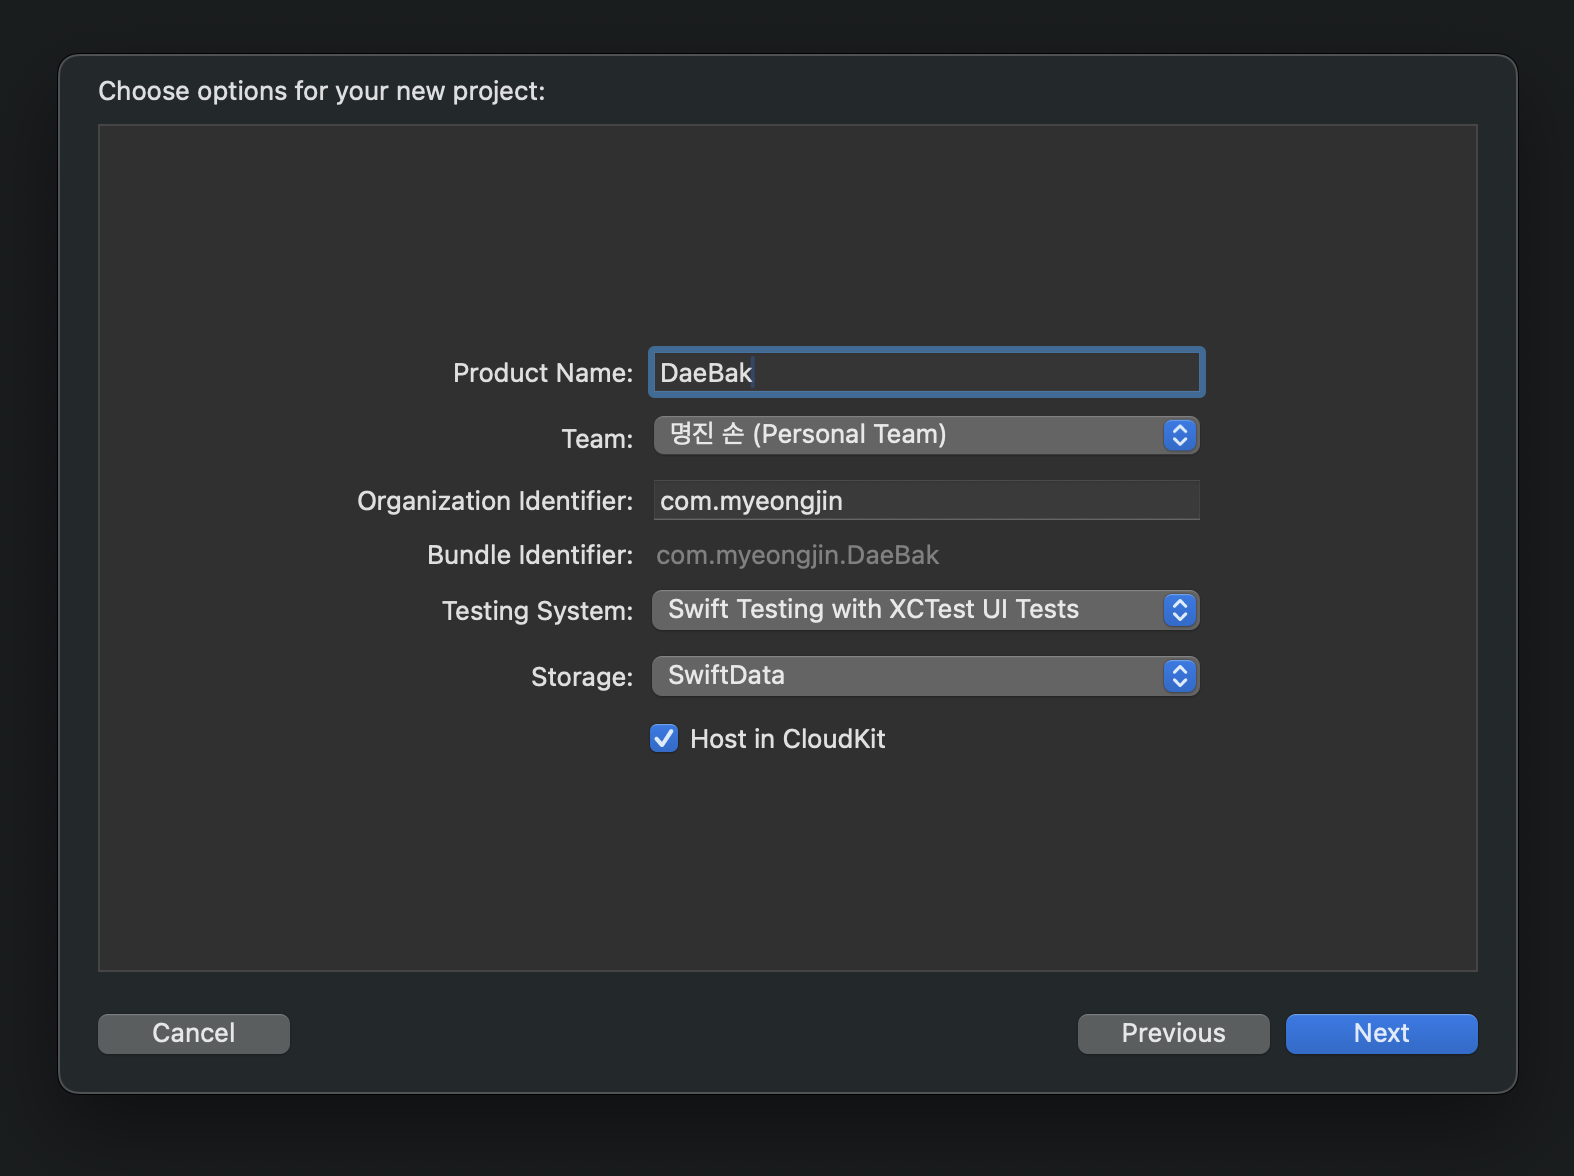1574x1176 pixels.
Task: Uncheck the Host in CloudKit checkbox
Action: click(664, 738)
